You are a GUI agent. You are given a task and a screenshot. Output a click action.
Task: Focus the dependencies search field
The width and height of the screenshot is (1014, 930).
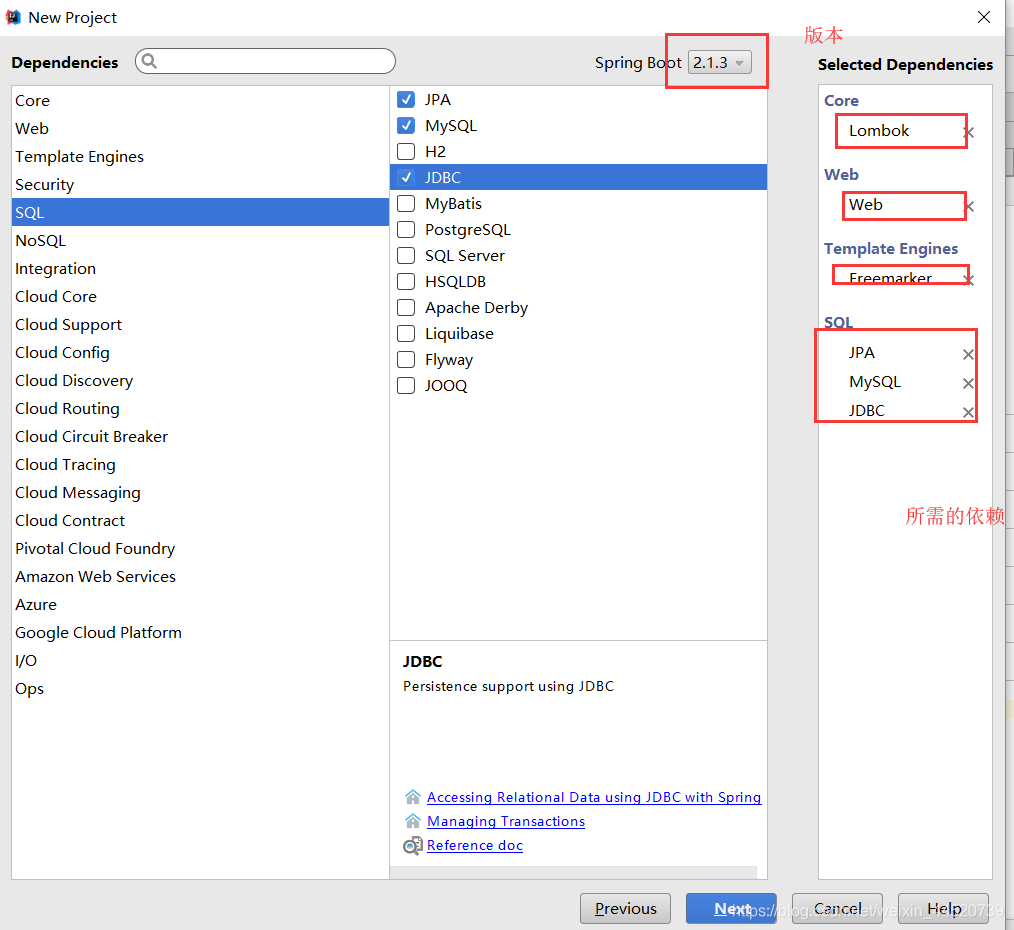[x=265, y=61]
